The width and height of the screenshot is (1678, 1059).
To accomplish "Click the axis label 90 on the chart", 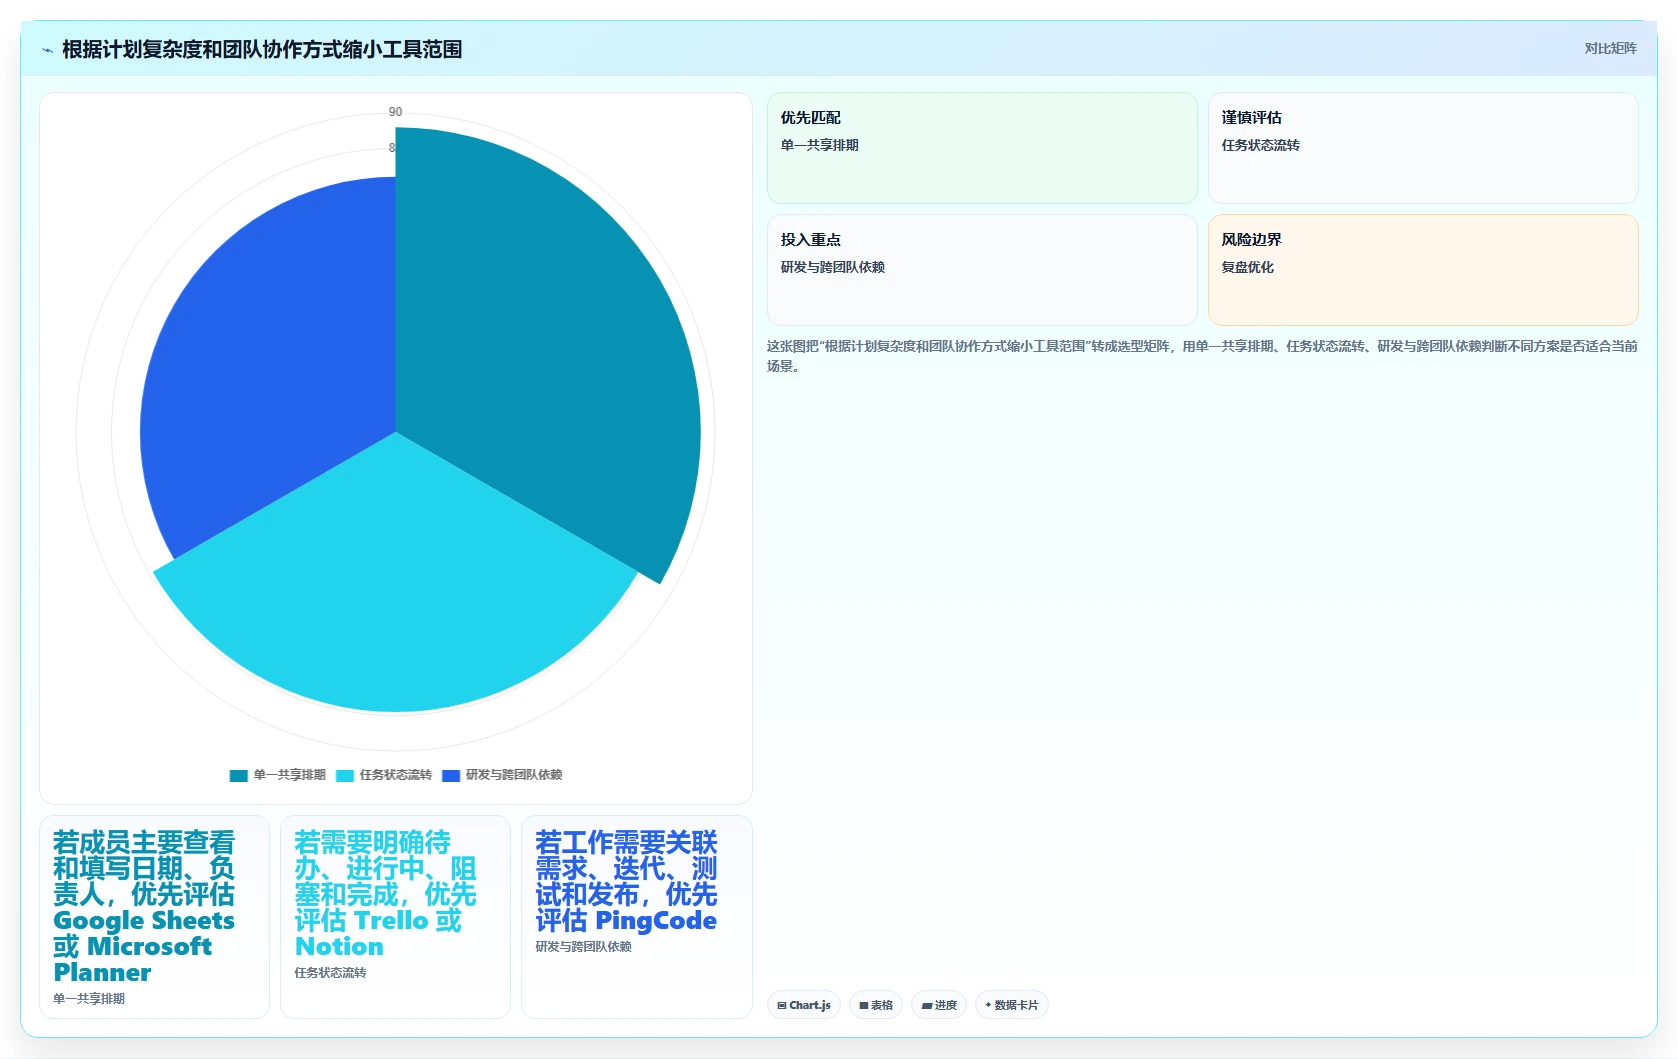I will (x=395, y=112).
